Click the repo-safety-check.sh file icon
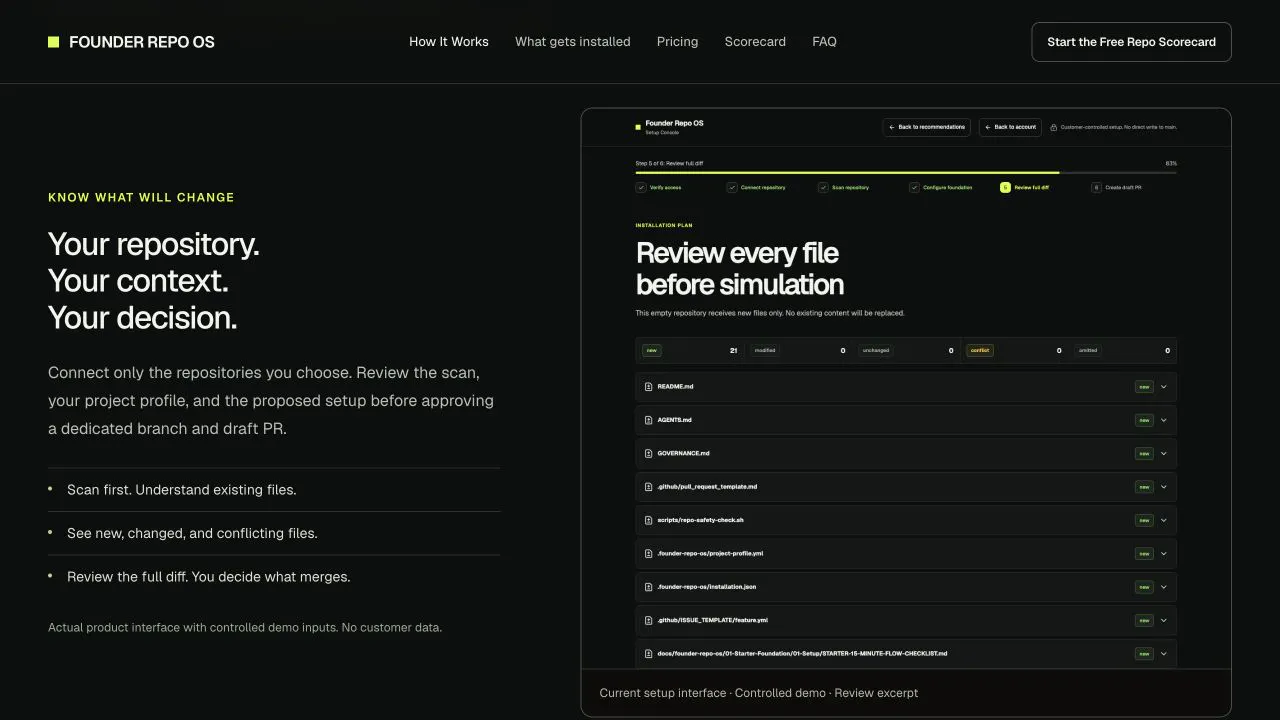Viewport: 1280px width, 720px height. pyautogui.click(x=648, y=520)
